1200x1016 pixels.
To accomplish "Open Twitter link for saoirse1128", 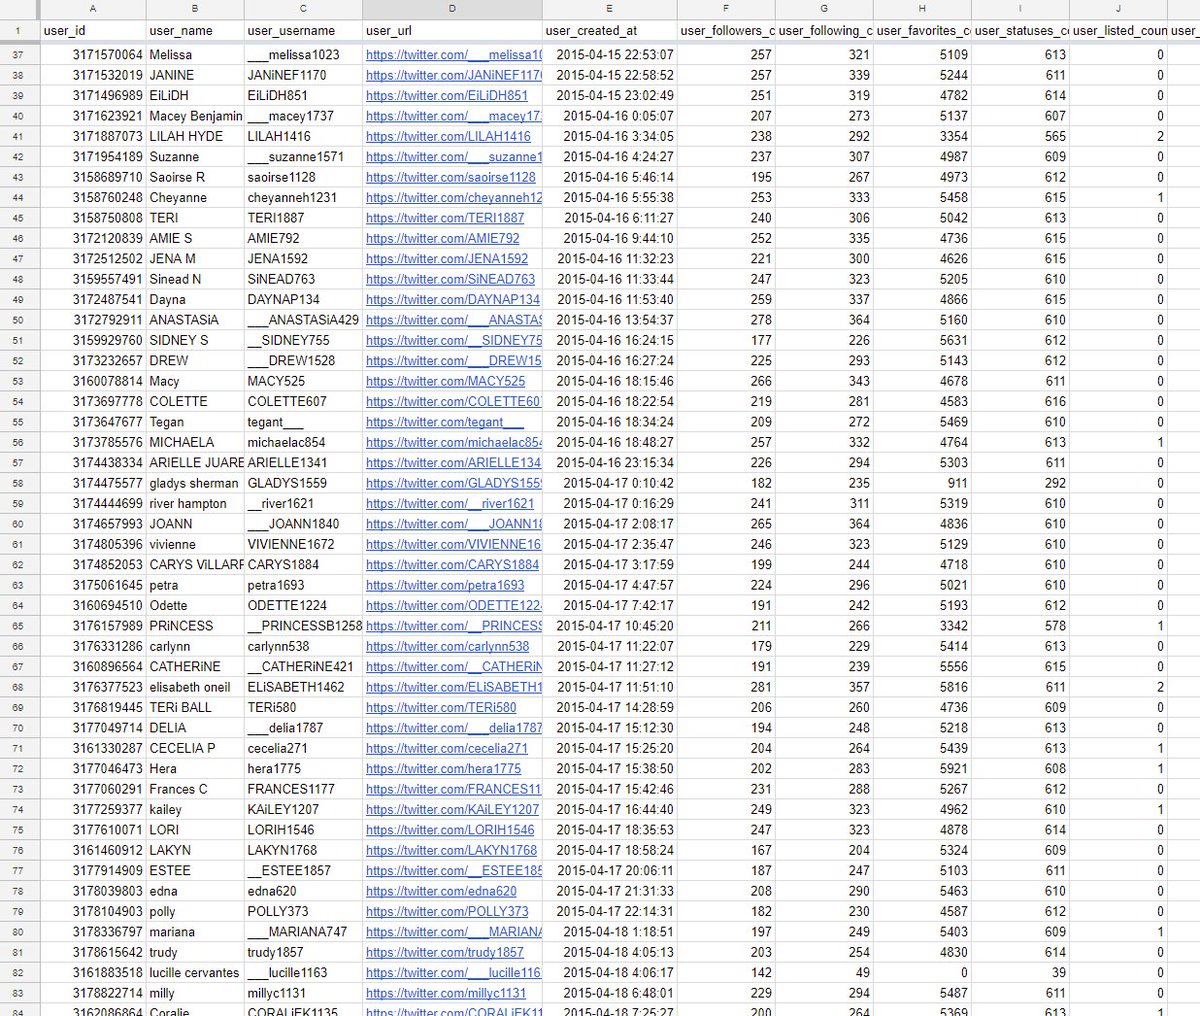I will [451, 177].
